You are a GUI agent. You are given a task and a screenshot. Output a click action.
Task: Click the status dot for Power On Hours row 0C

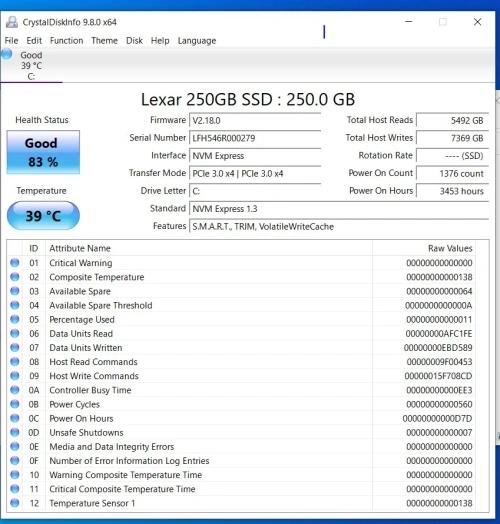pyautogui.click(x=15, y=418)
